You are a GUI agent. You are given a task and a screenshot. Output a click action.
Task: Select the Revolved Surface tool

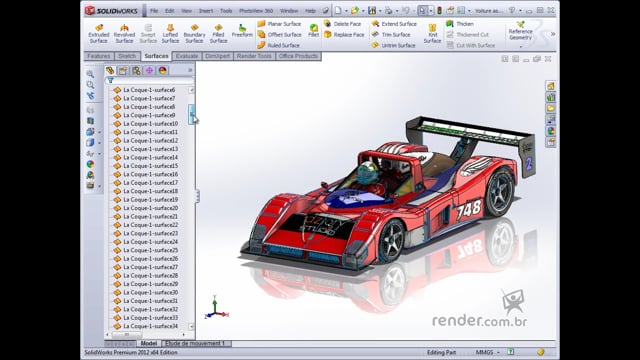(124, 33)
